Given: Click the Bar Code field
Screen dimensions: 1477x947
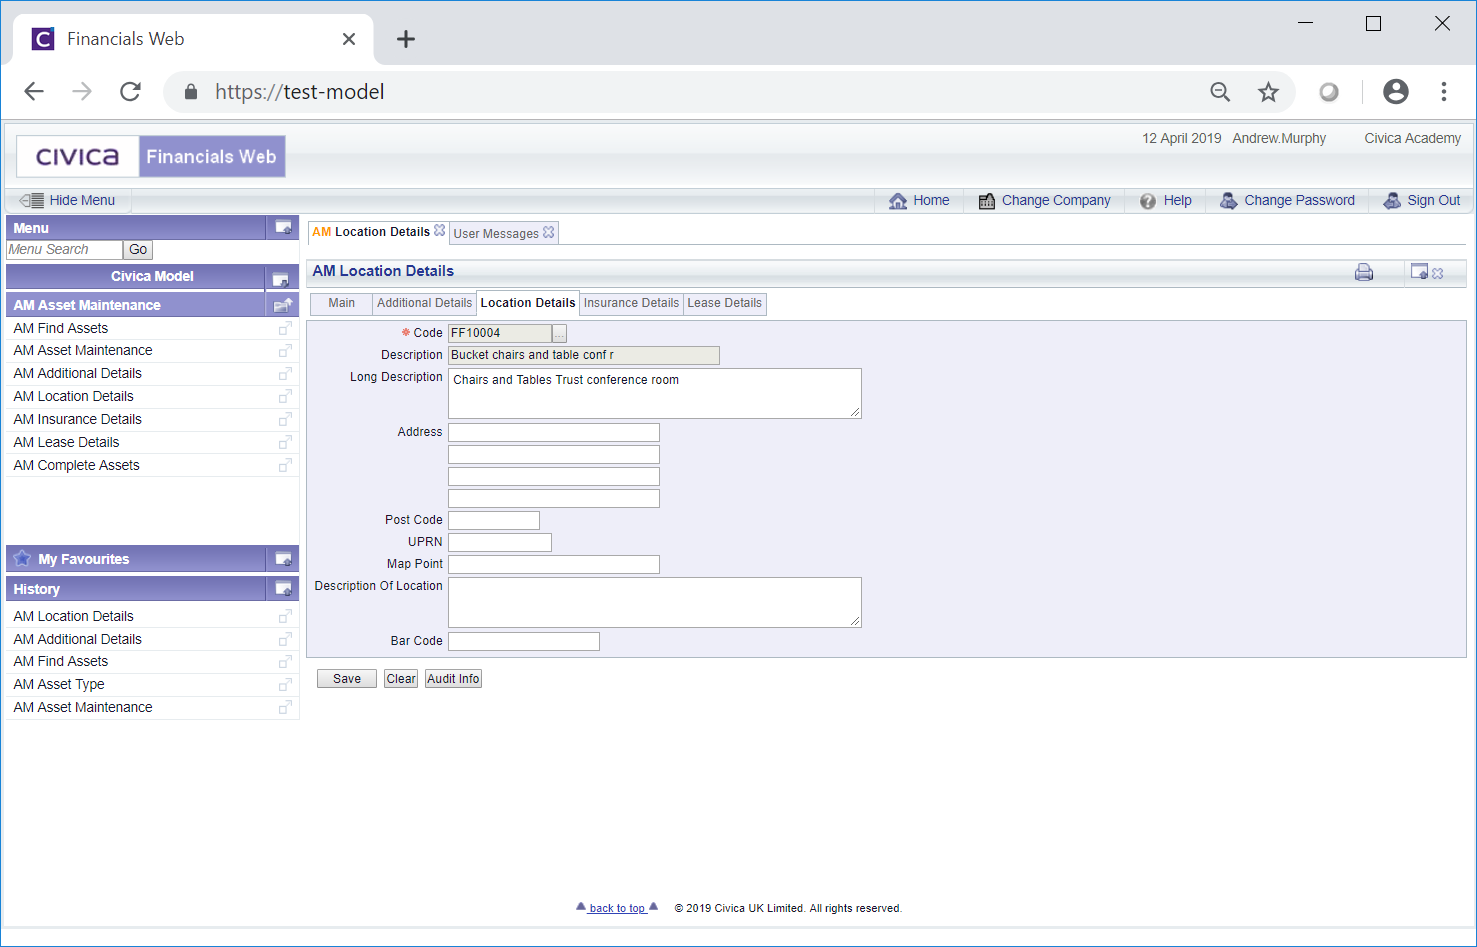Looking at the screenshot, I should coord(524,641).
